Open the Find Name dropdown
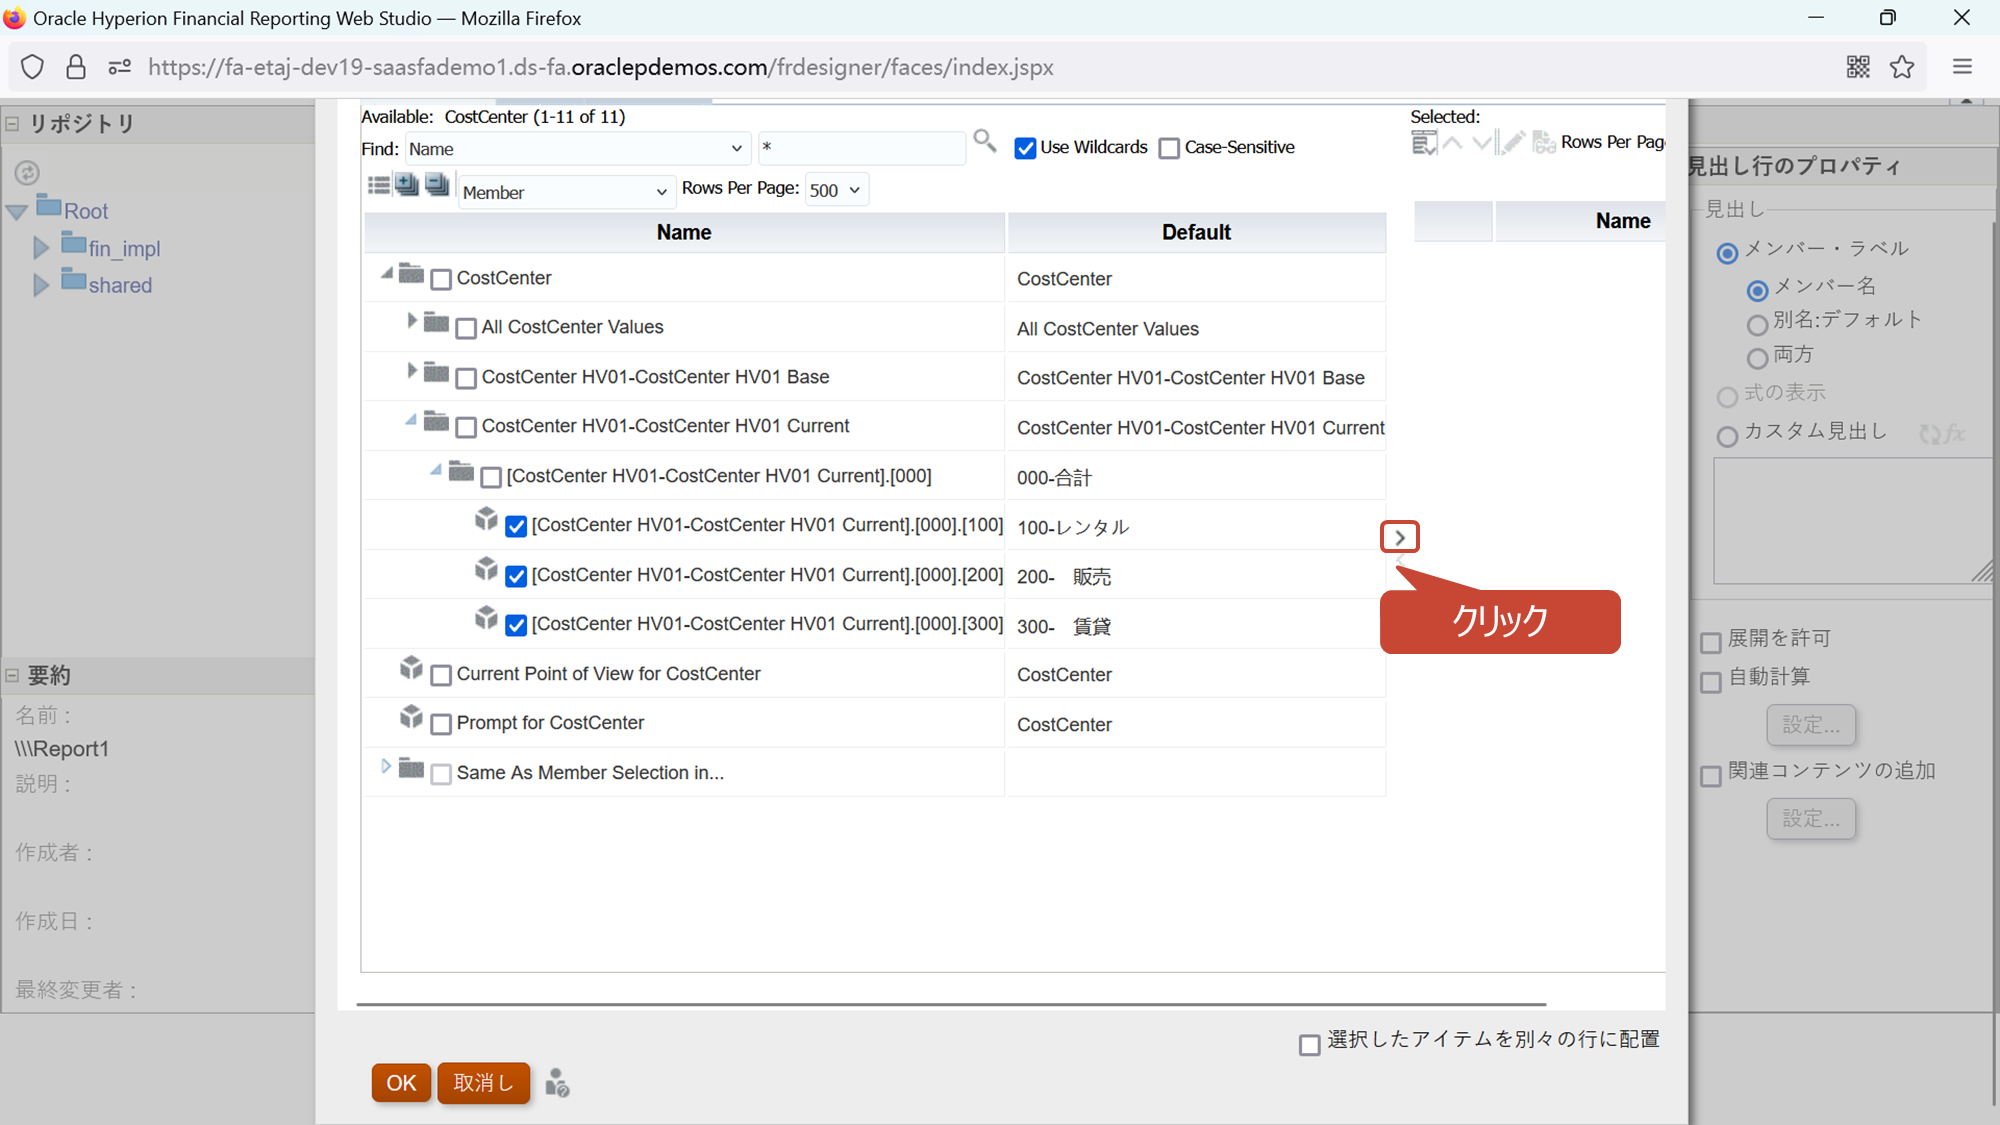Viewport: 2000px width, 1125px height. [x=576, y=149]
